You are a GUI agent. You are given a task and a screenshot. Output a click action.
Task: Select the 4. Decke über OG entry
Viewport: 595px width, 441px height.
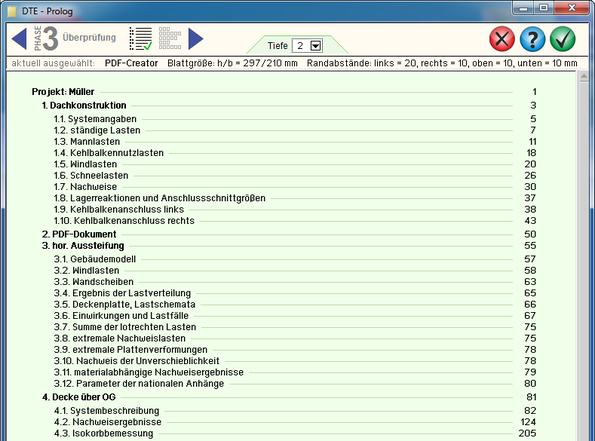[x=79, y=397]
